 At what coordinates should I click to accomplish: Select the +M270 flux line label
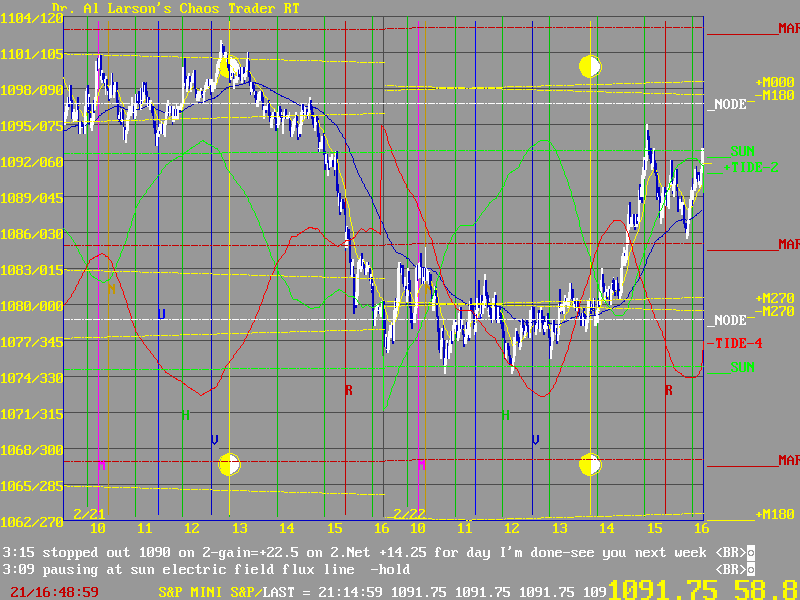coord(774,299)
